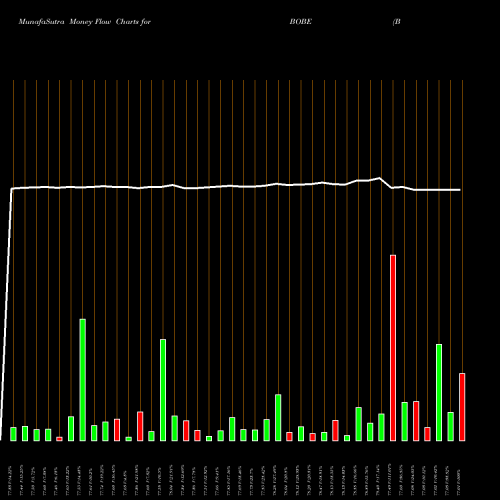Select the tallest red money flow bar
Image resolution: width=500 pixels, height=500 pixels.
point(393,348)
